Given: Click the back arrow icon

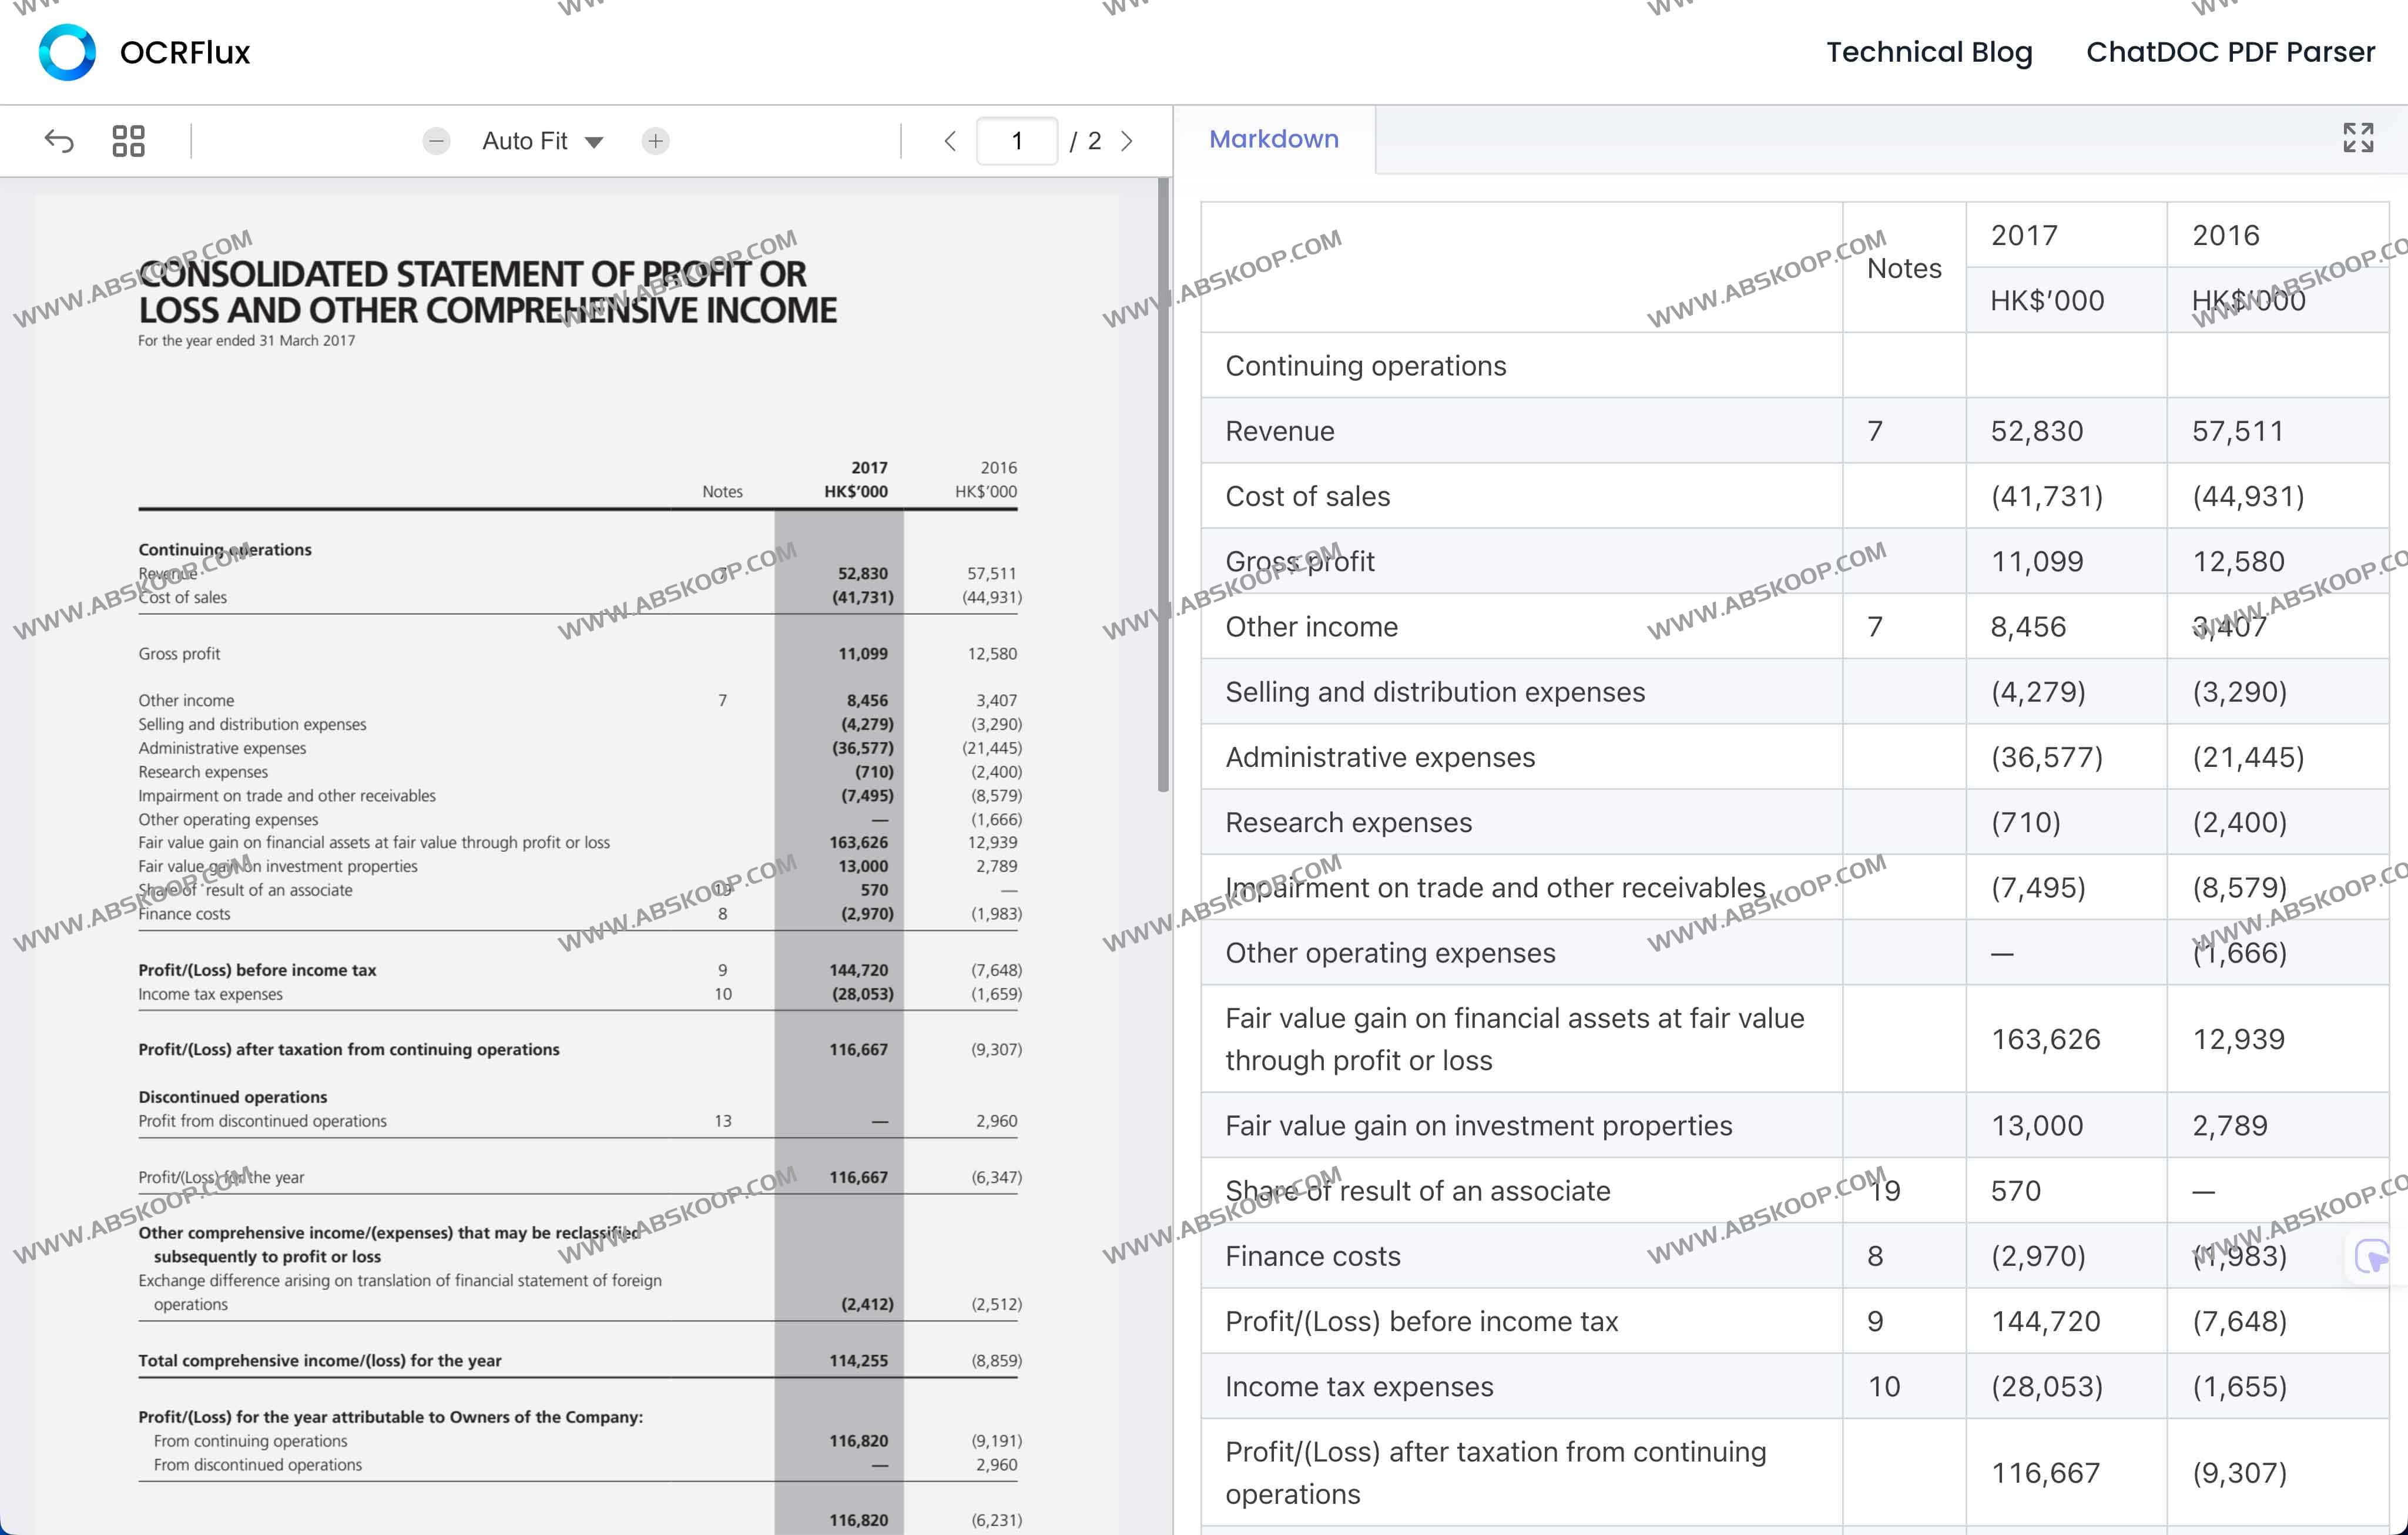Looking at the screenshot, I should point(59,141).
